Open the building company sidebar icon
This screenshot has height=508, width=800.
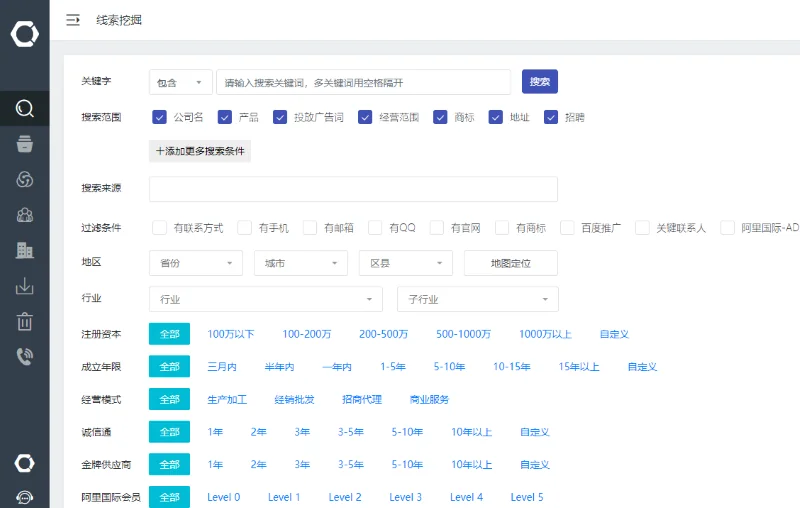pos(24,250)
